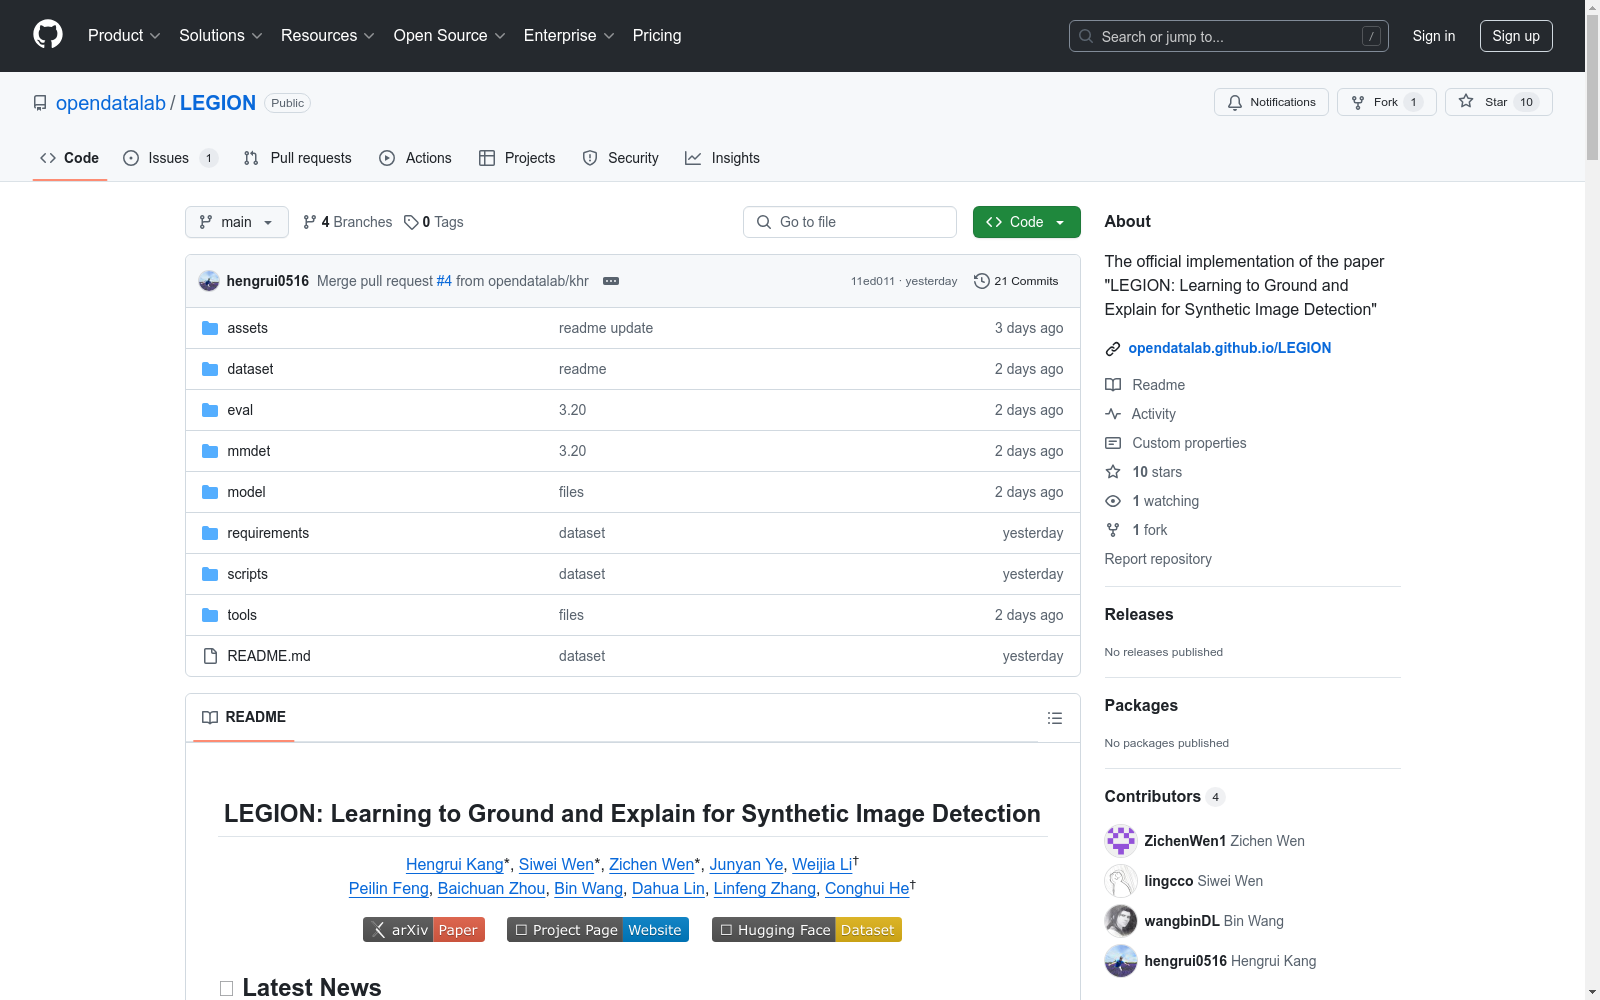Viewport: 1600px width, 1000px height.
Task: Click the scripts folder icon
Action: pos(210,574)
